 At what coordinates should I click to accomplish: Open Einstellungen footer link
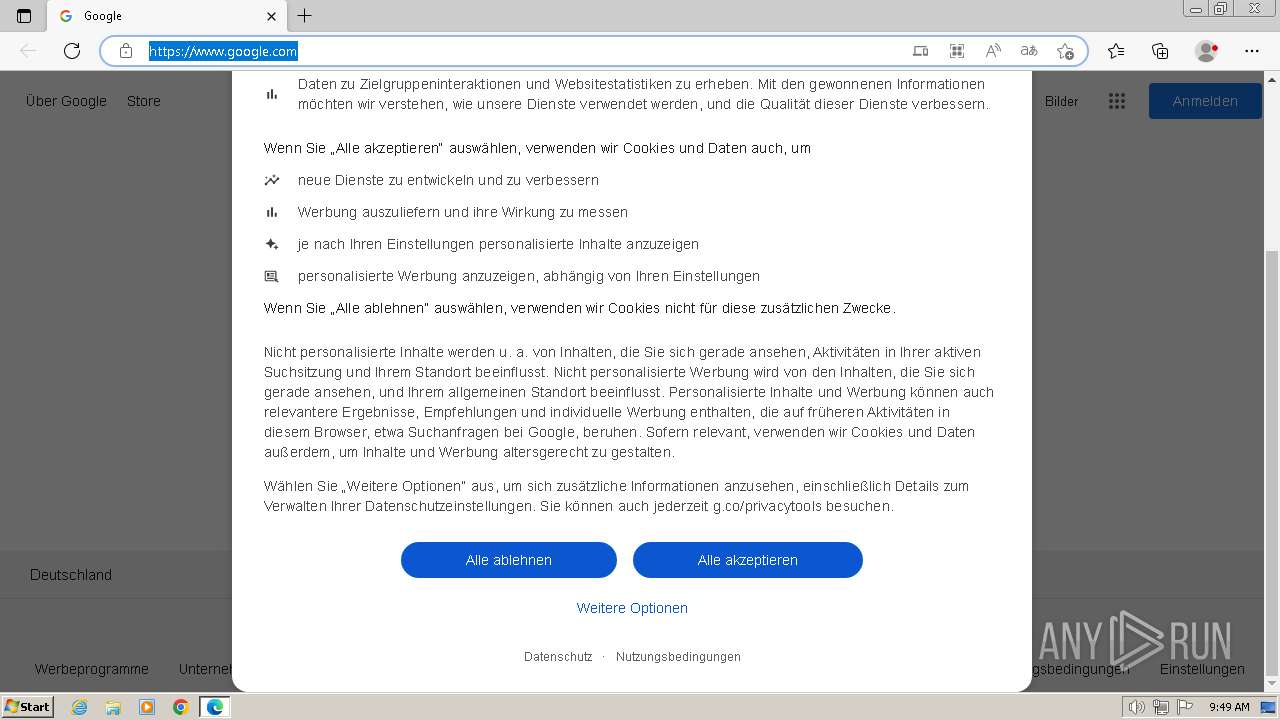1202,669
